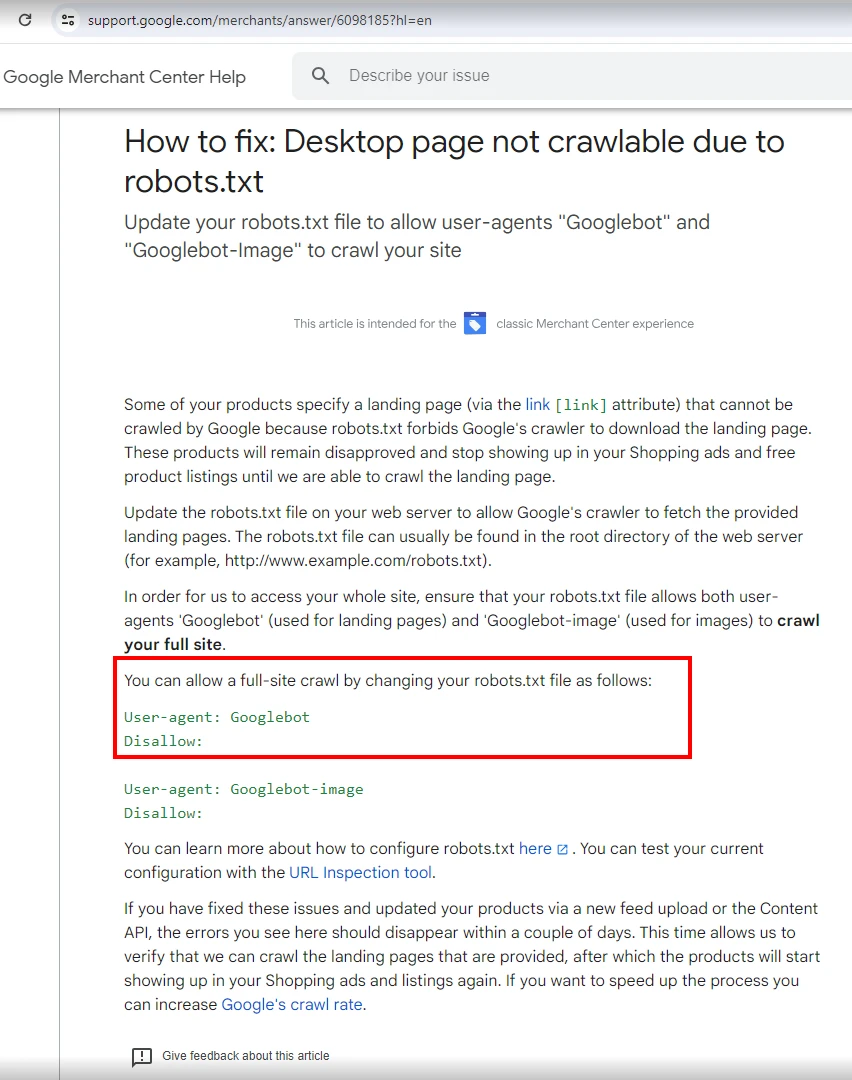
Task: Click inside the highlighted robots.txt box
Action: click(400, 708)
